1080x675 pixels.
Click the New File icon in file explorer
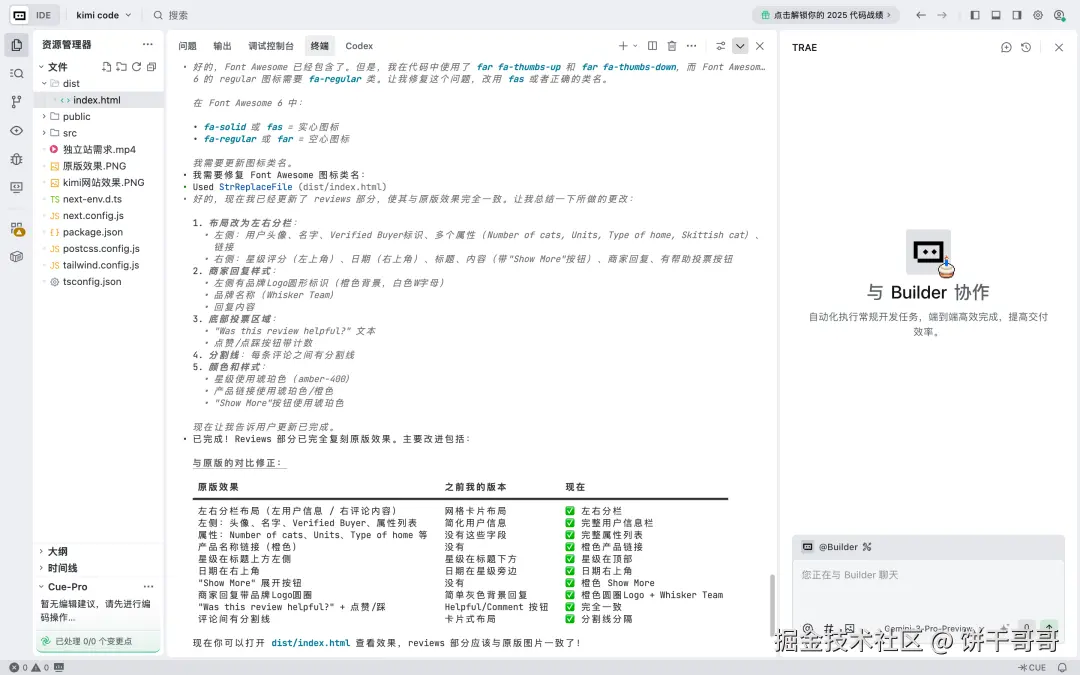point(106,67)
